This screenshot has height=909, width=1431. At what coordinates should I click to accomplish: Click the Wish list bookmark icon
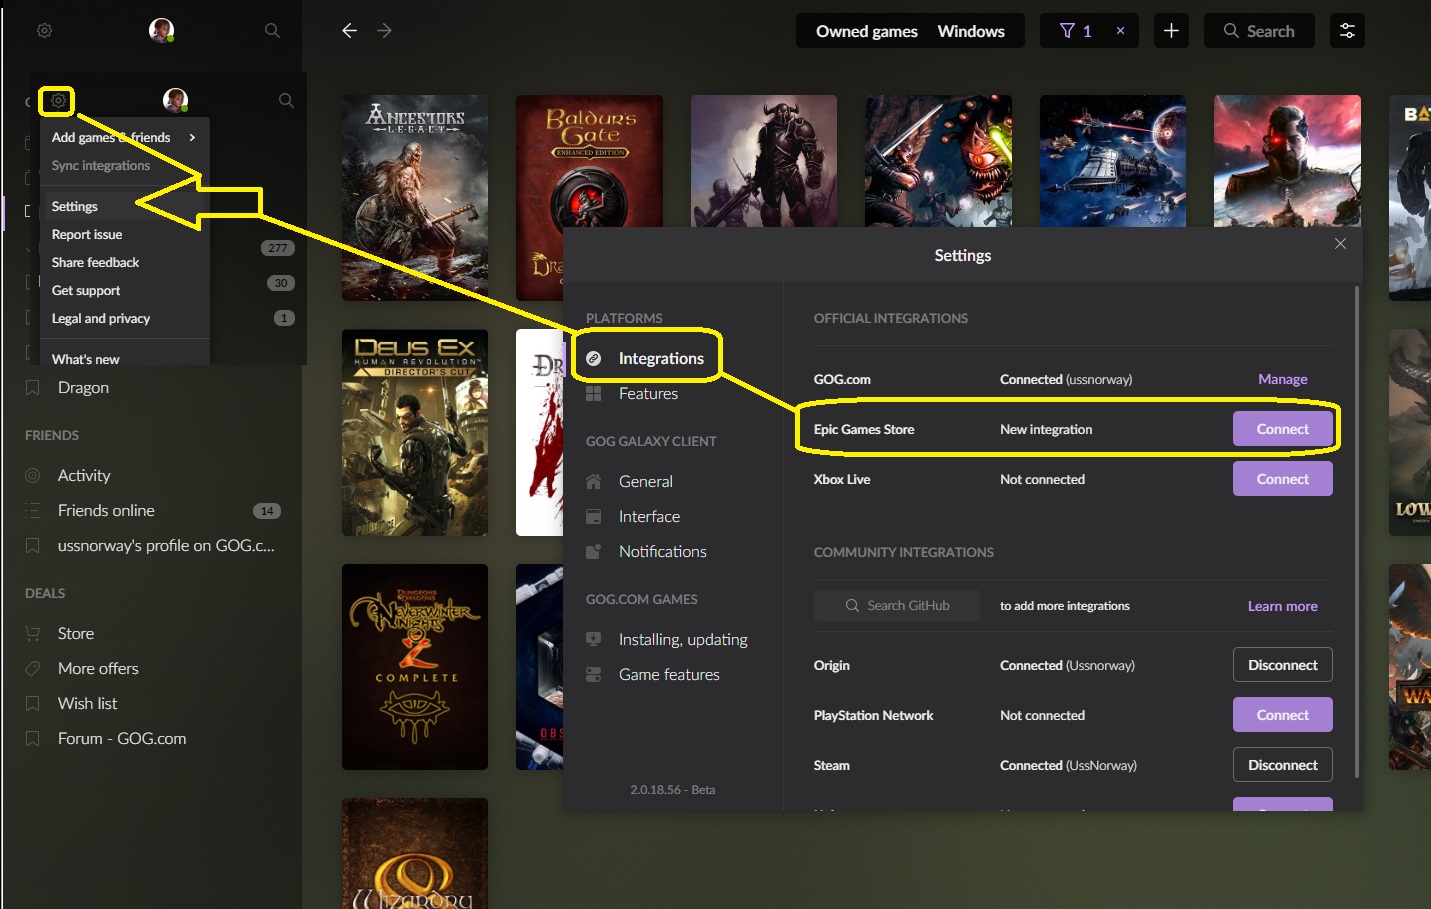tap(33, 704)
